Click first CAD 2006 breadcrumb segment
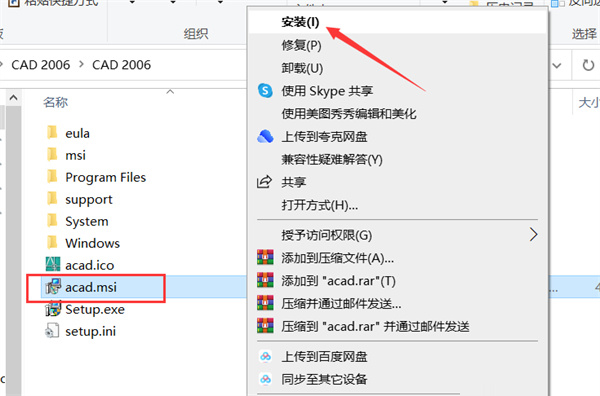 tap(41, 65)
